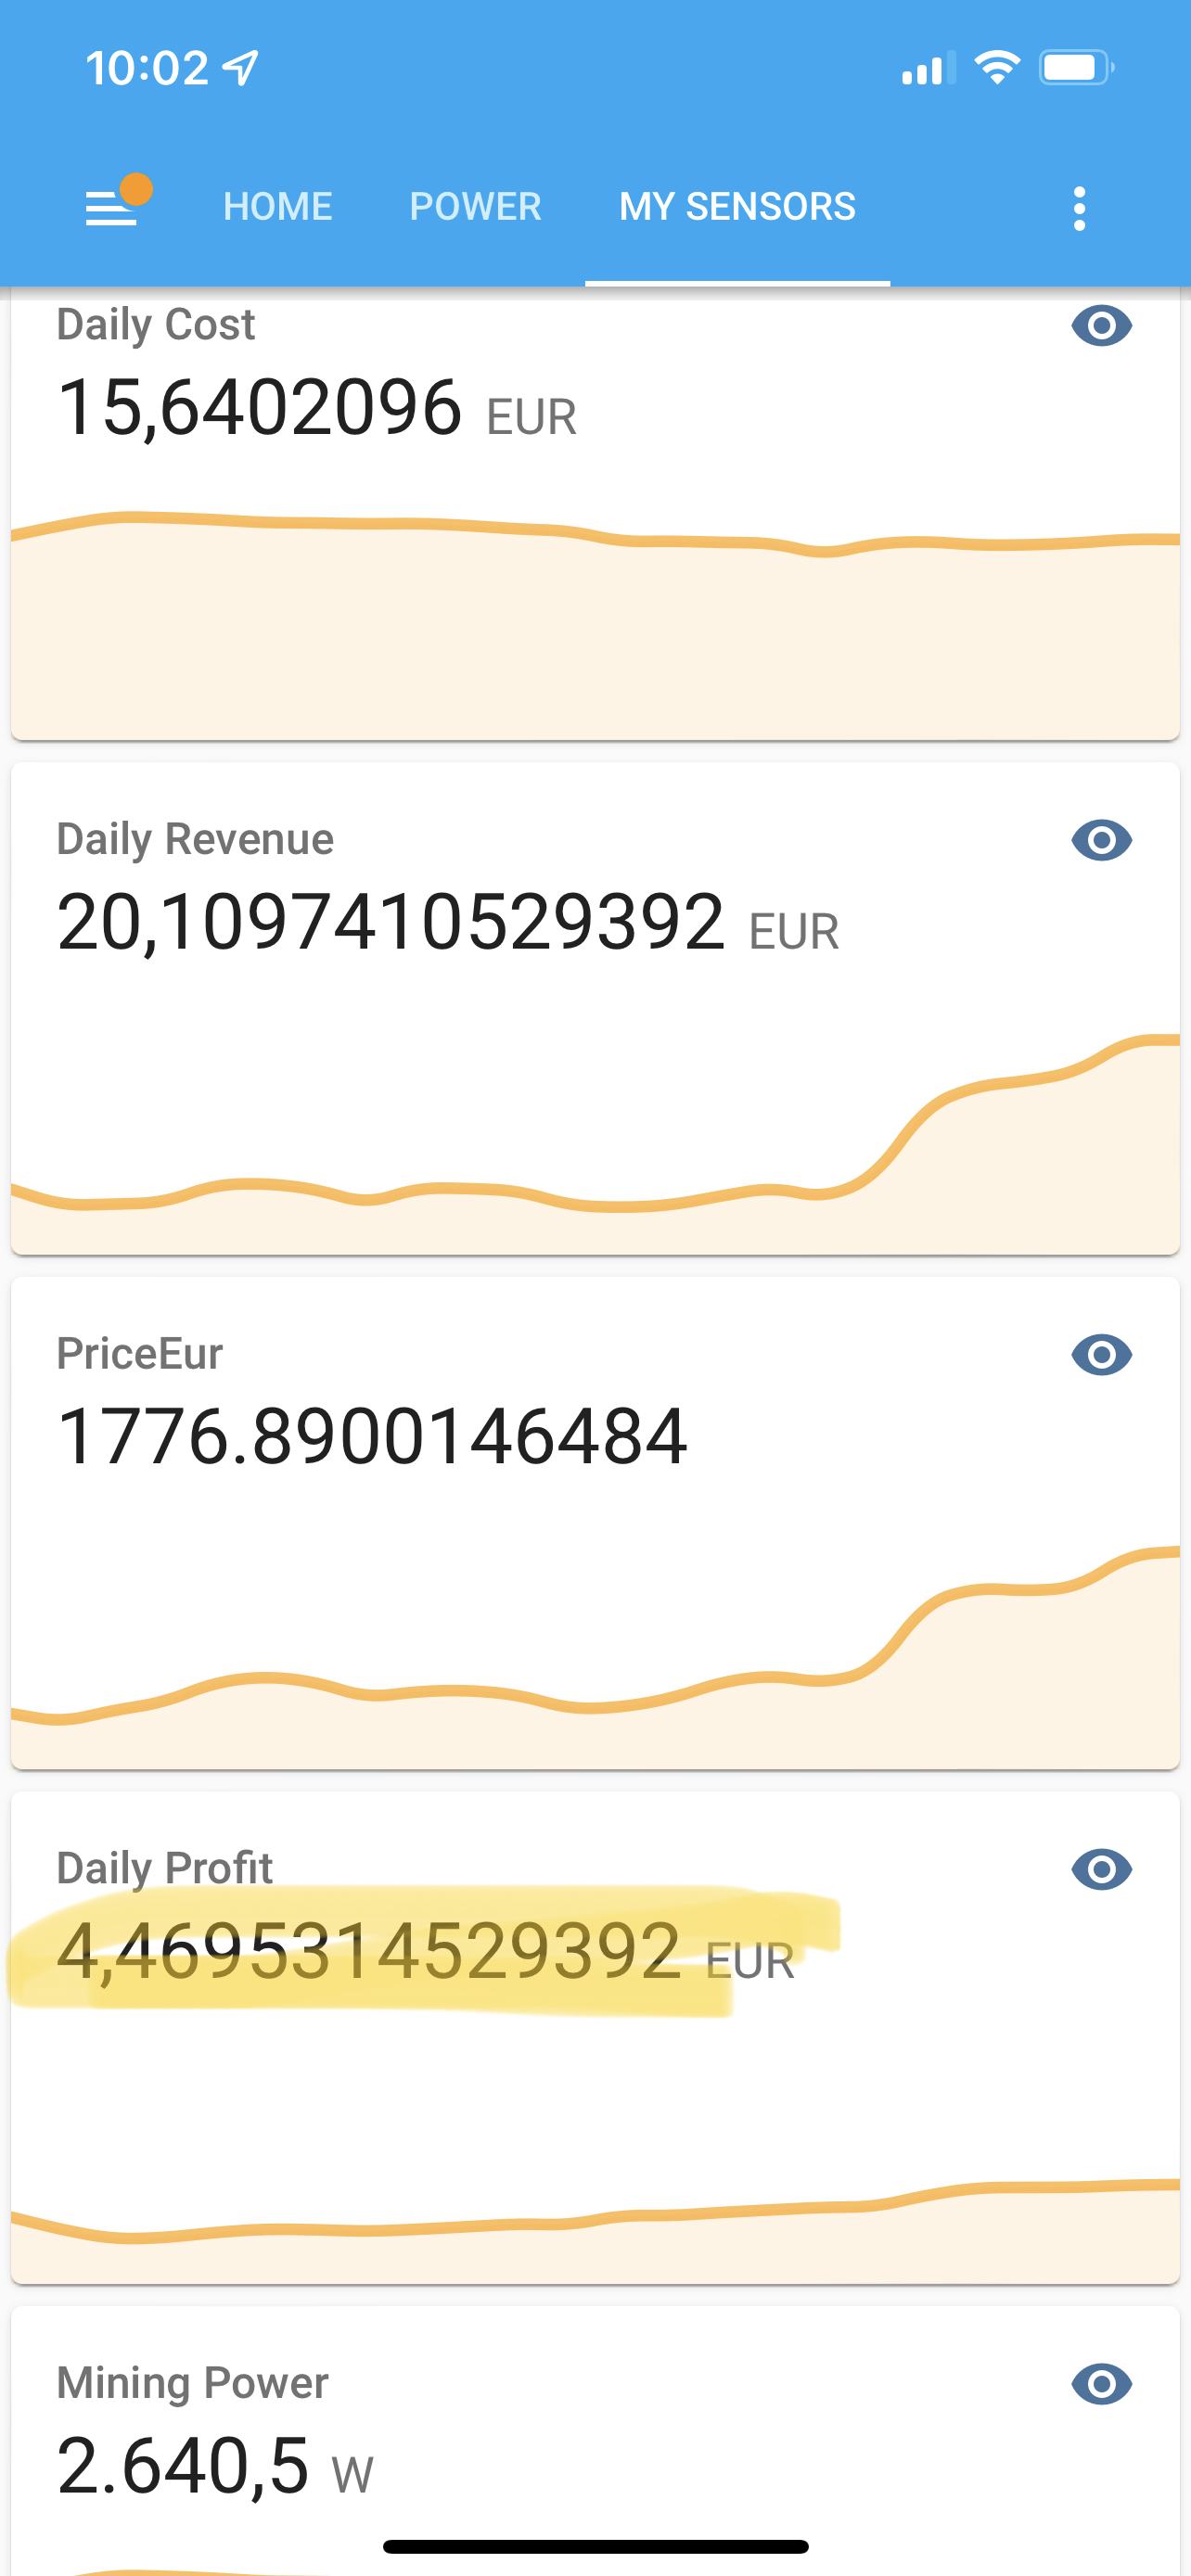Viewport: 1191px width, 2576px height.
Task: Toggle eye icon on PriceEur card
Action: (x=1101, y=1355)
